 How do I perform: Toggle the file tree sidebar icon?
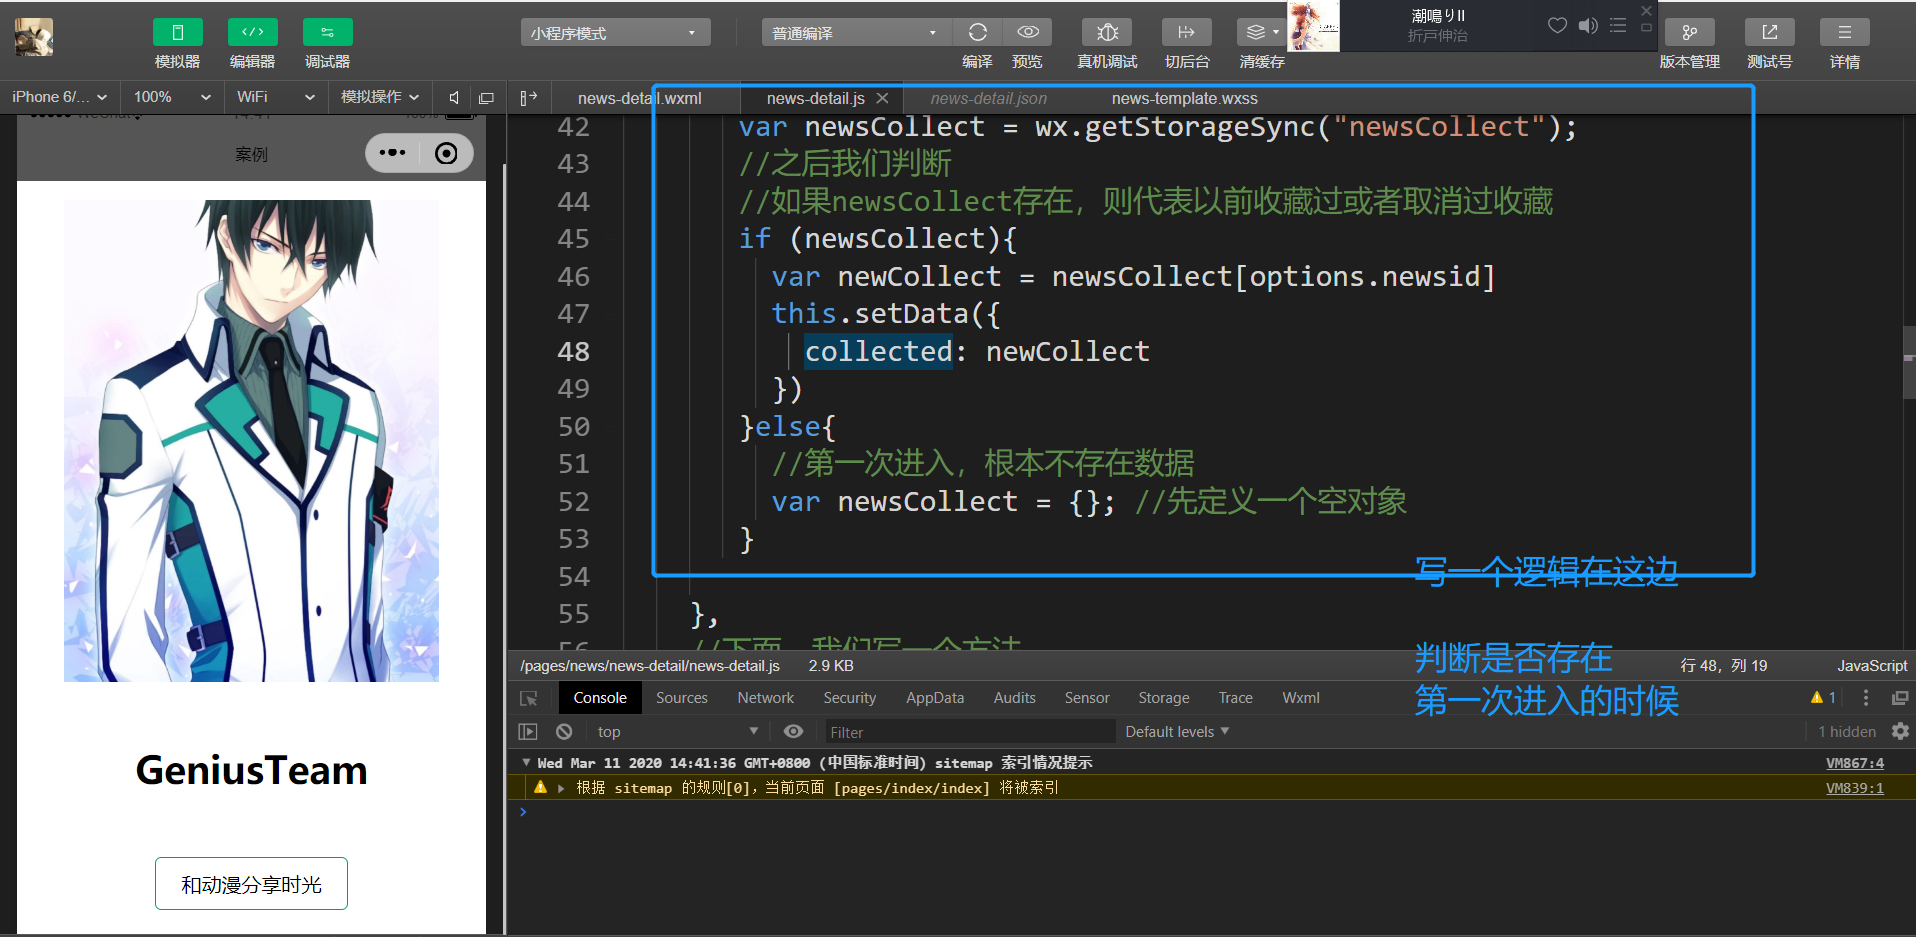pos(529,97)
